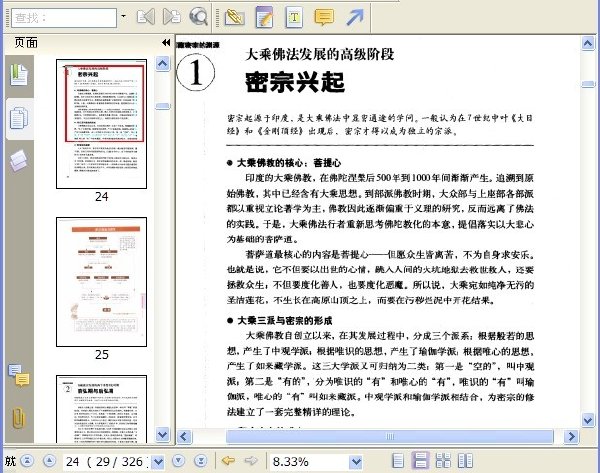Select the yellow sticky comment tool
The width and height of the screenshot is (600, 473).
click(324, 17)
